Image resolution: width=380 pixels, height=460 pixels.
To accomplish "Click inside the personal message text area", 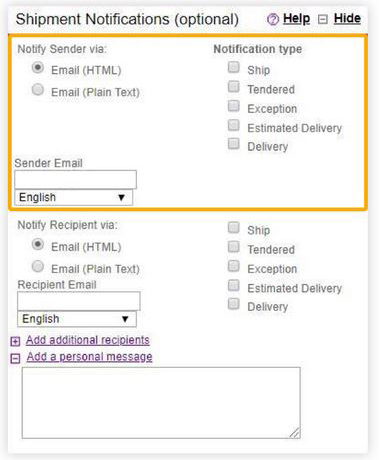I will [x=161, y=403].
